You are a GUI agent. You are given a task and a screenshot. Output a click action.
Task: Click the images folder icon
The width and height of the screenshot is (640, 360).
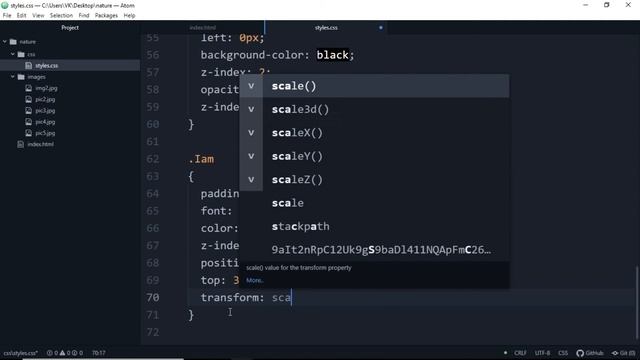tap(21, 77)
